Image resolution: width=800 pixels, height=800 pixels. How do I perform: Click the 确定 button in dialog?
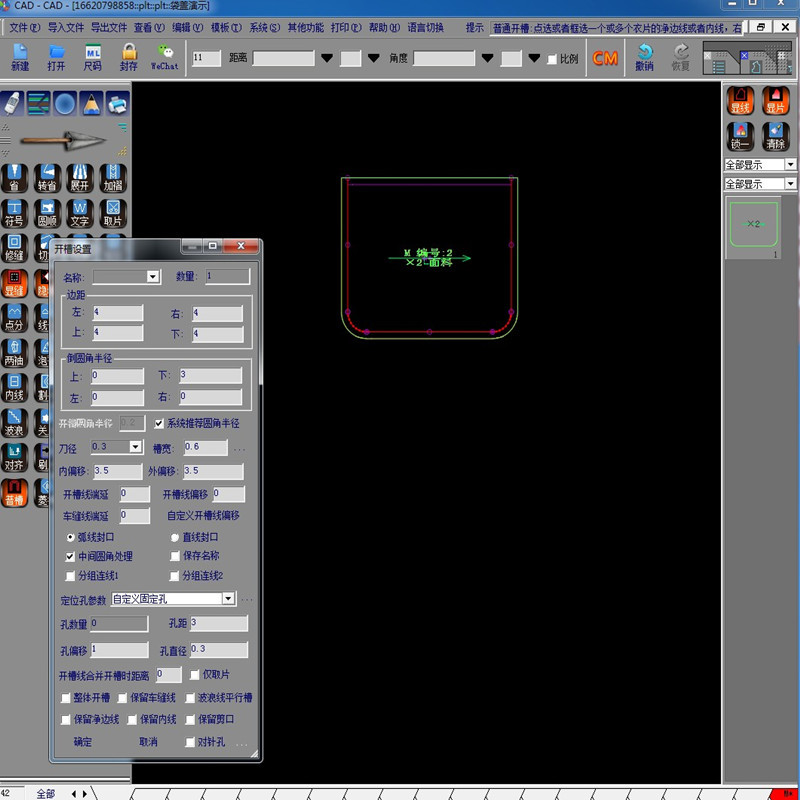tap(82, 742)
